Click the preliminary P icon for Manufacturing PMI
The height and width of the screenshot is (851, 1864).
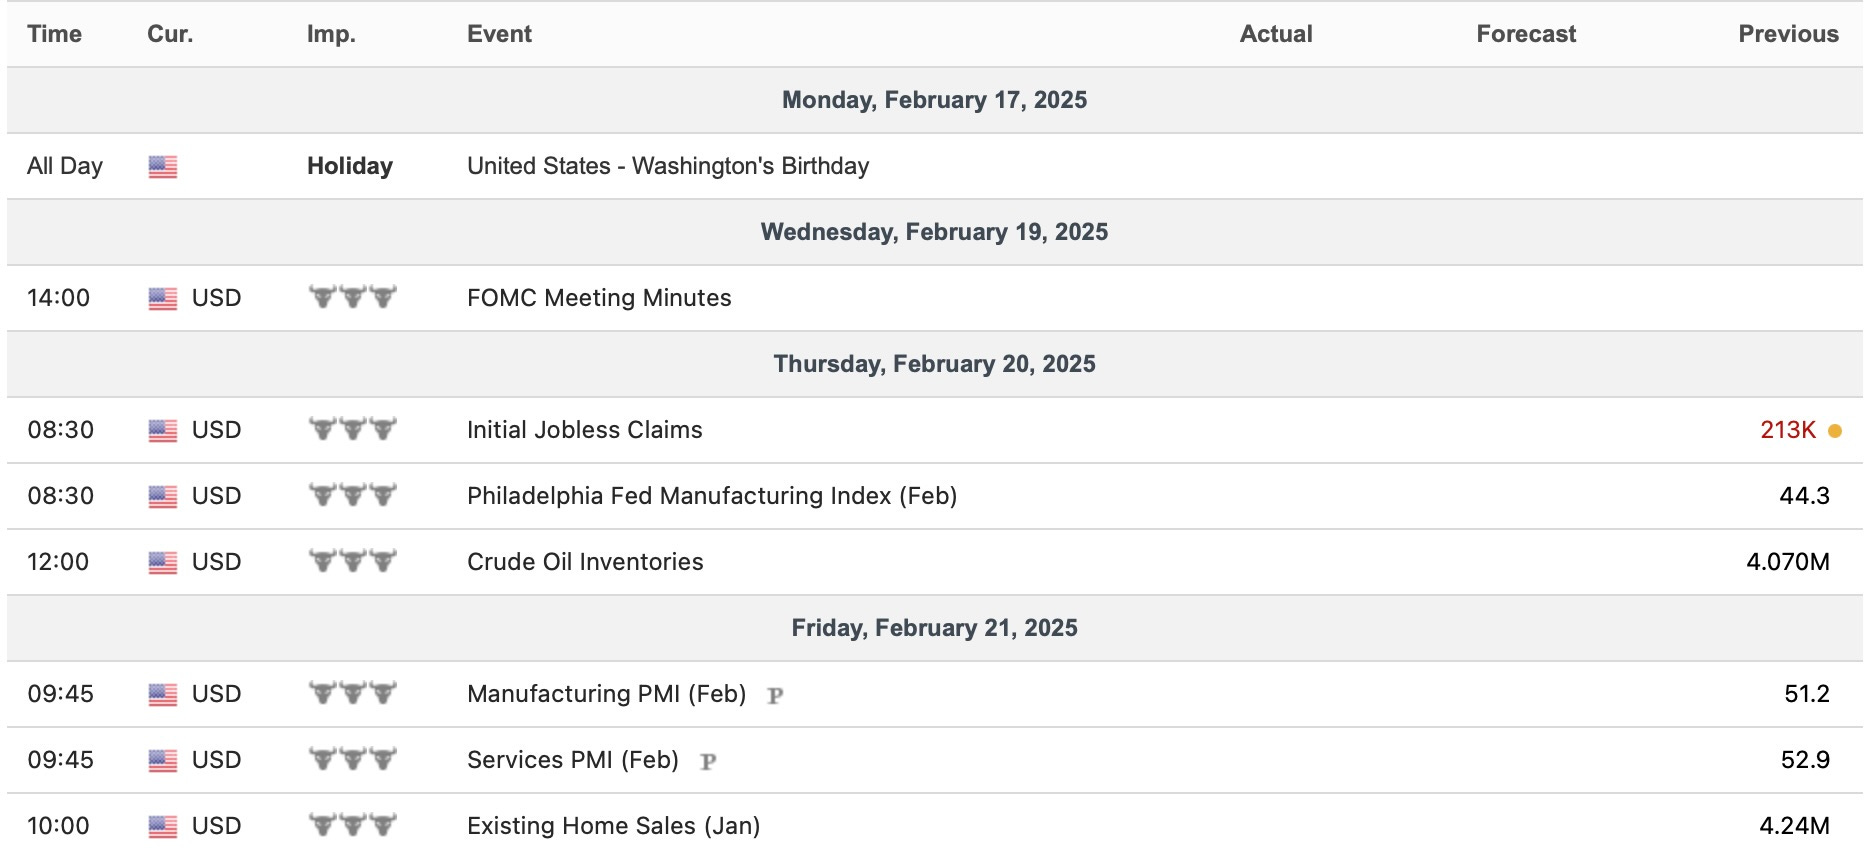click(x=775, y=695)
